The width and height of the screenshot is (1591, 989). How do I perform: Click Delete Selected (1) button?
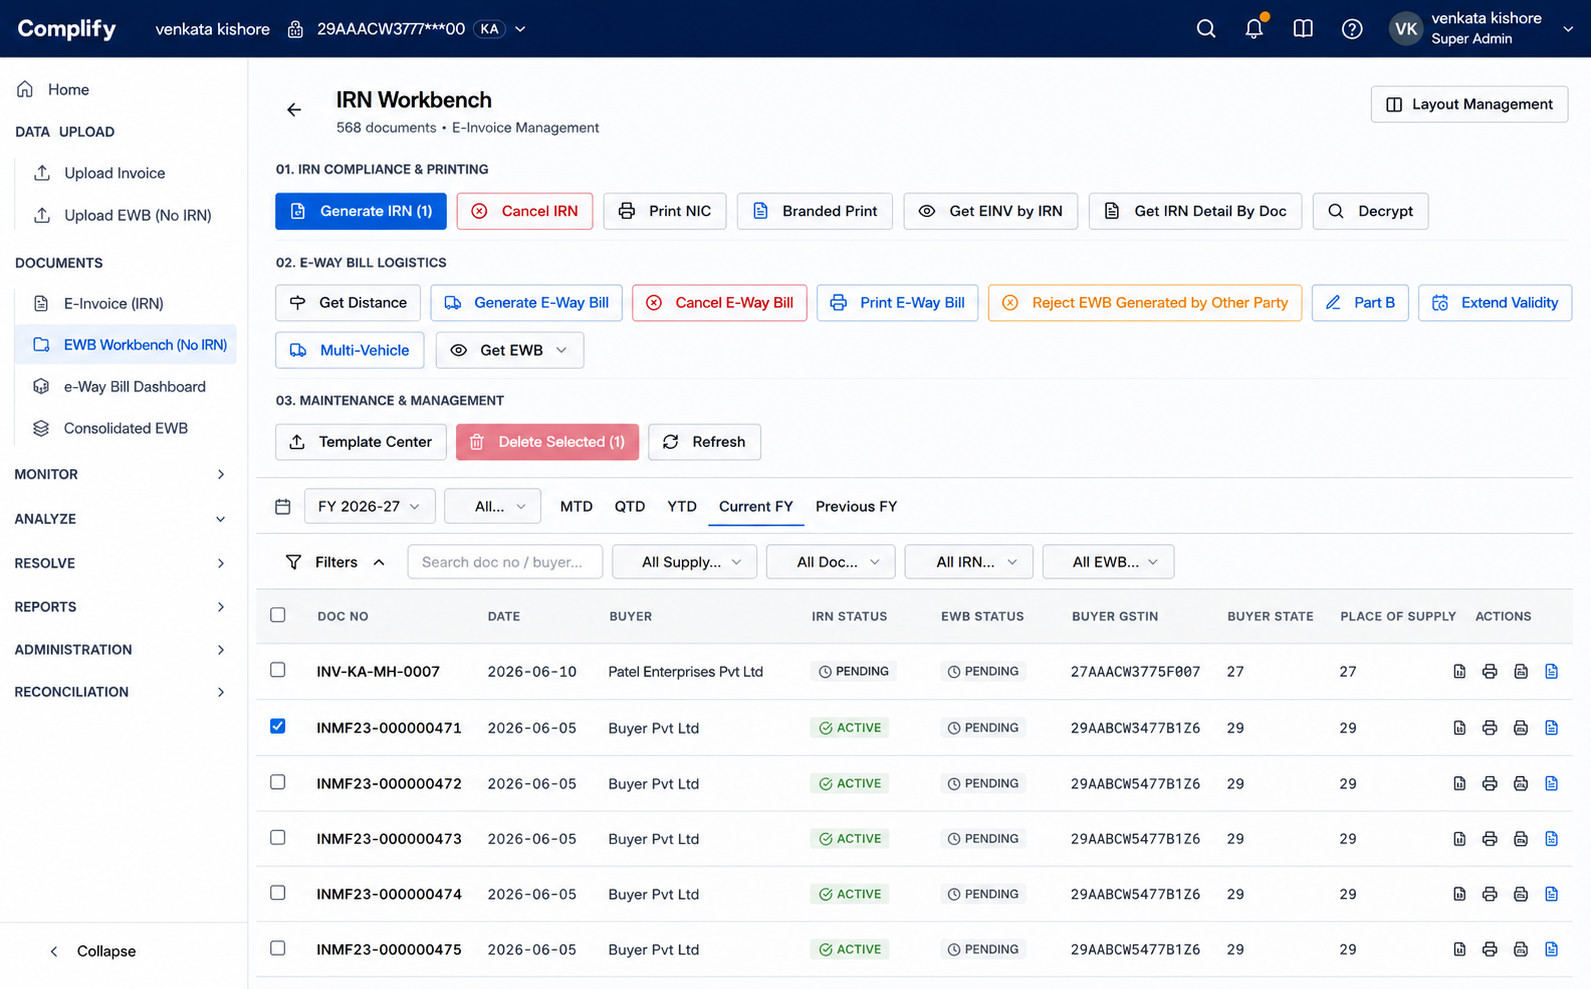click(x=547, y=442)
